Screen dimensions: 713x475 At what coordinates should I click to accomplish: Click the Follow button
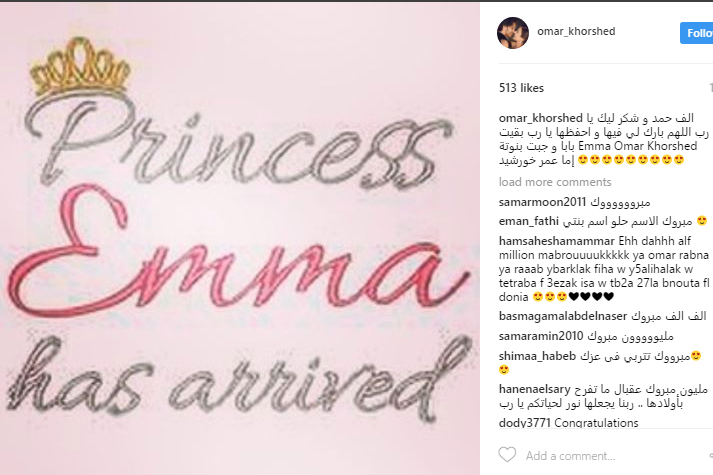point(697,33)
